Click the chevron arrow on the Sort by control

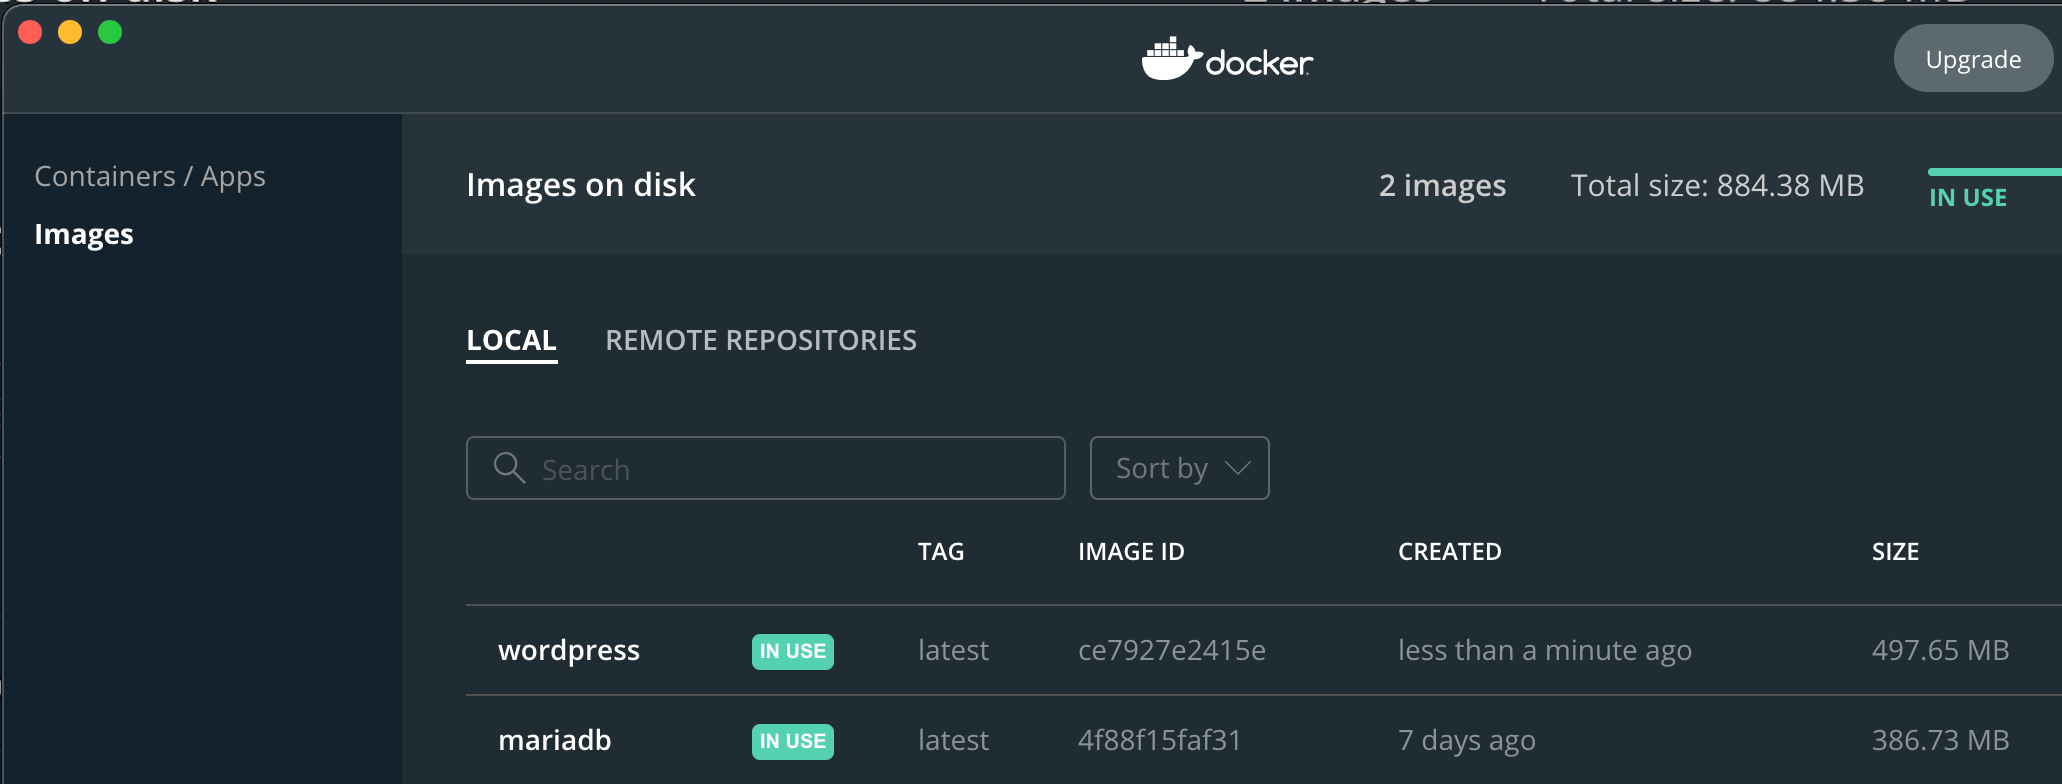[1237, 468]
